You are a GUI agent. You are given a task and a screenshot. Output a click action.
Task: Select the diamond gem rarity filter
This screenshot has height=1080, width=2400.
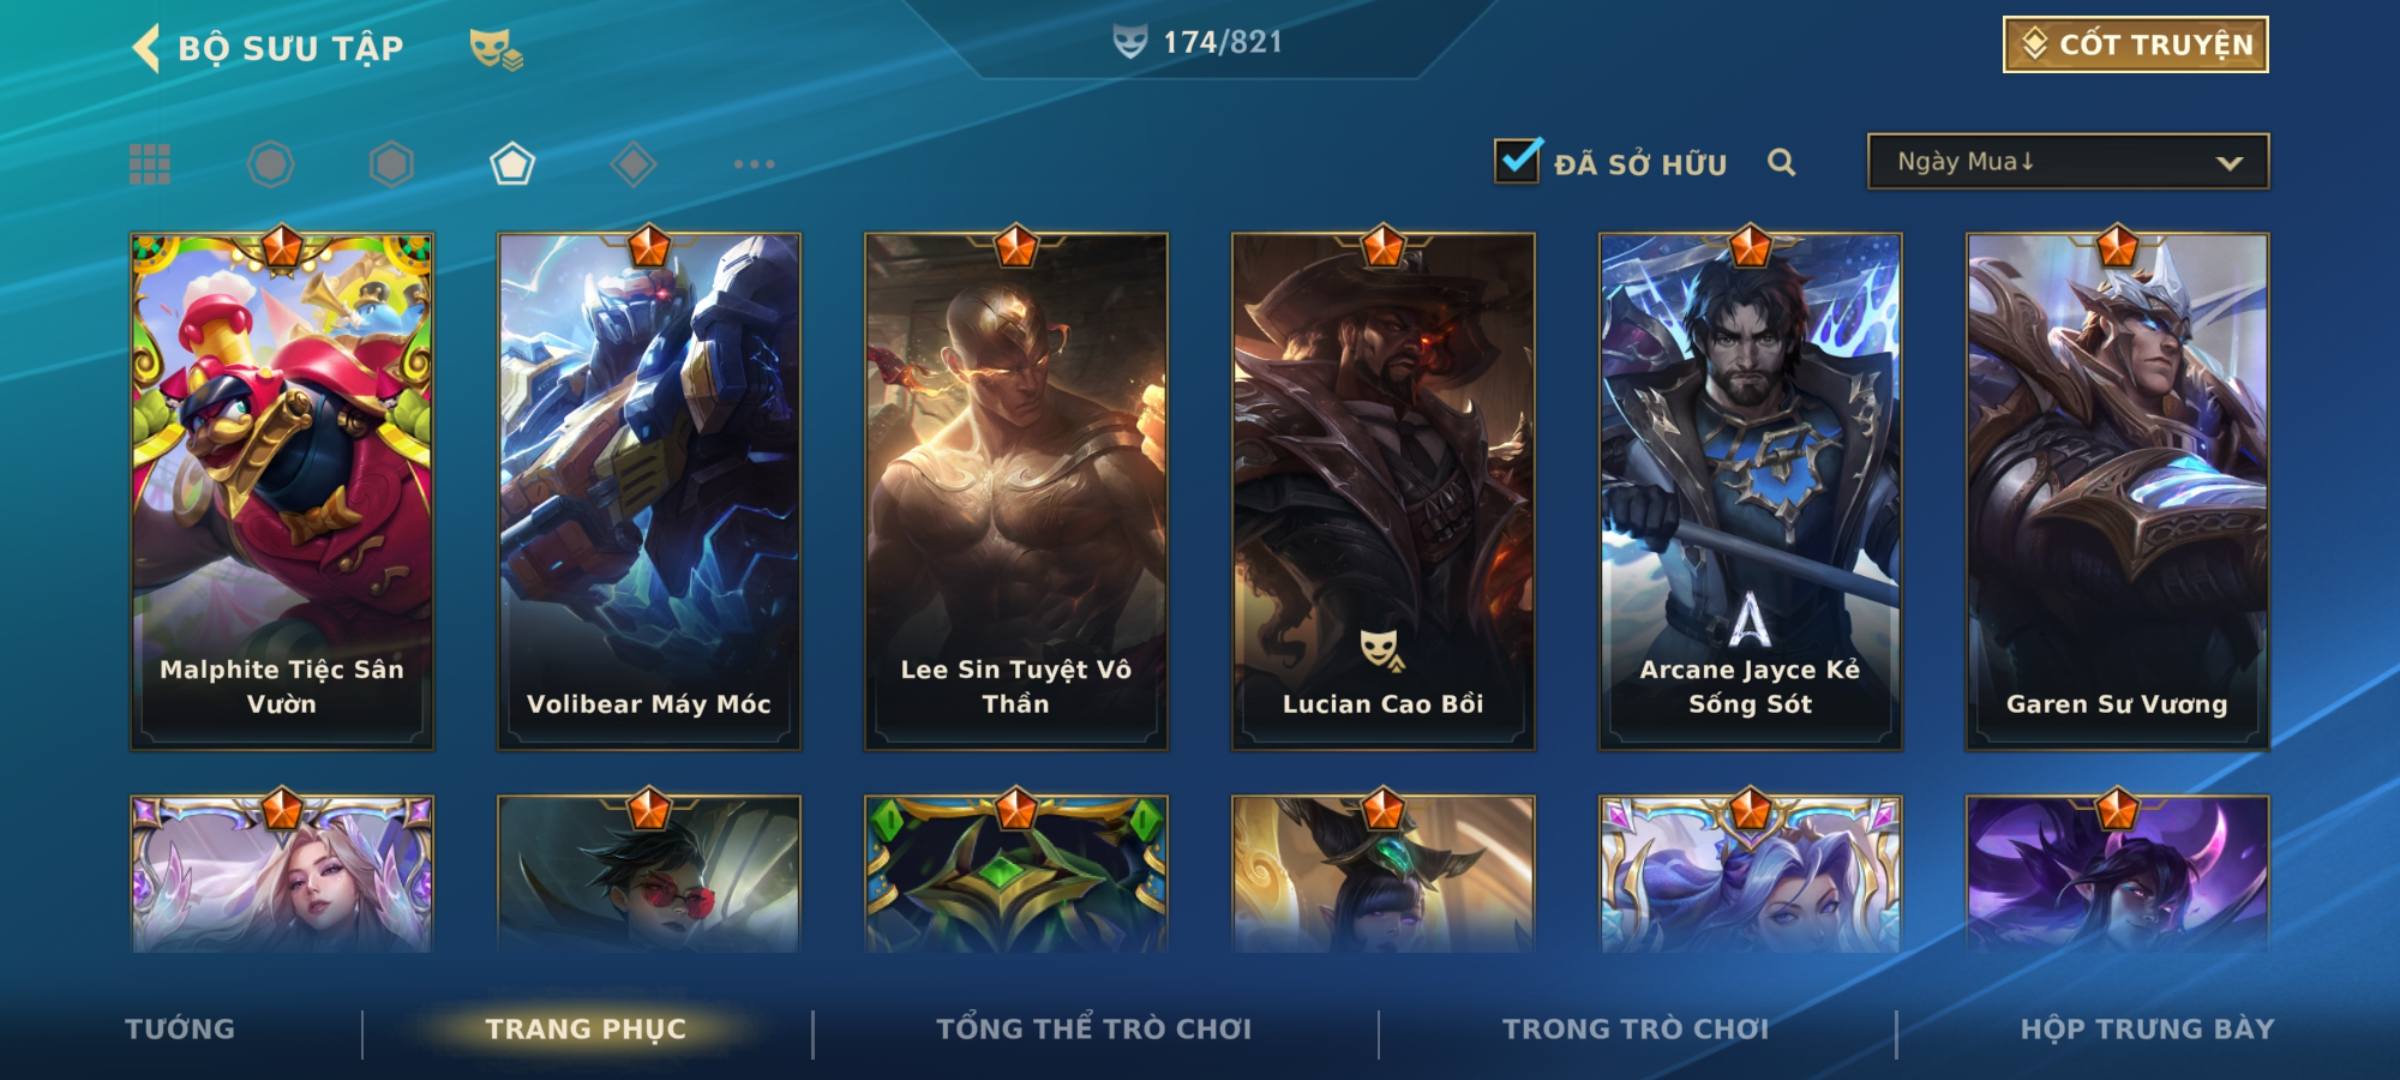pos(633,164)
